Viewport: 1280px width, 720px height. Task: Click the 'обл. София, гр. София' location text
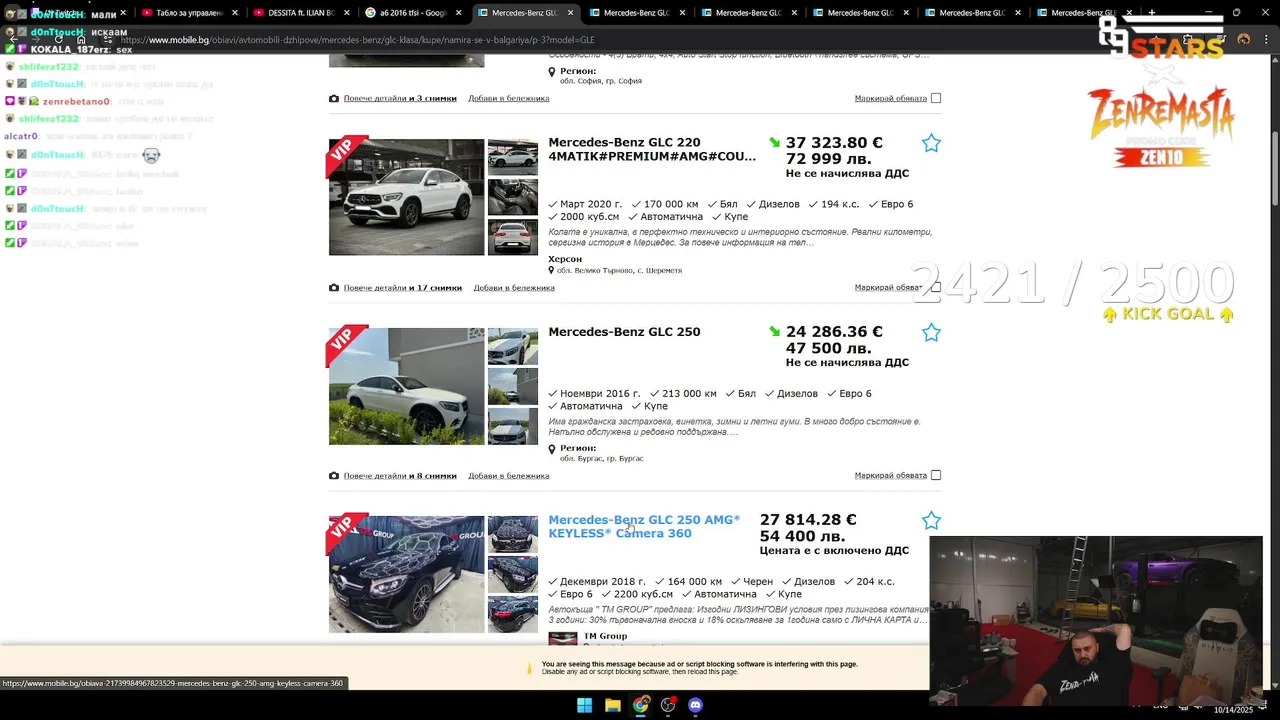(x=601, y=81)
